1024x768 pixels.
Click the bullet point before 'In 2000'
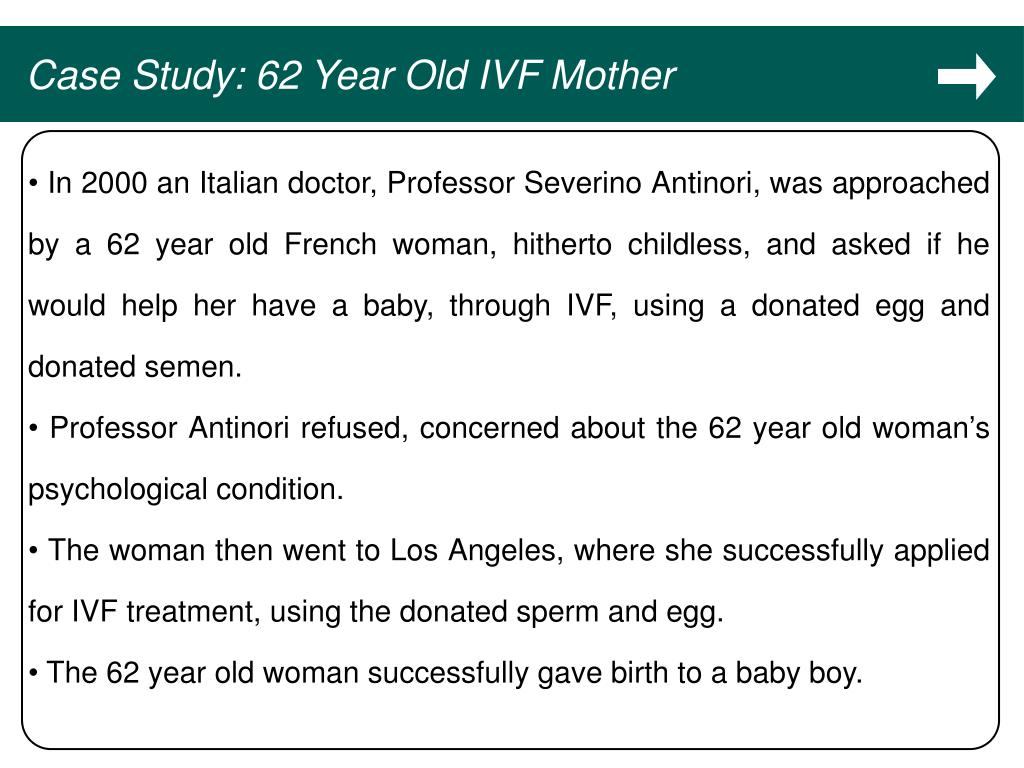33,184
